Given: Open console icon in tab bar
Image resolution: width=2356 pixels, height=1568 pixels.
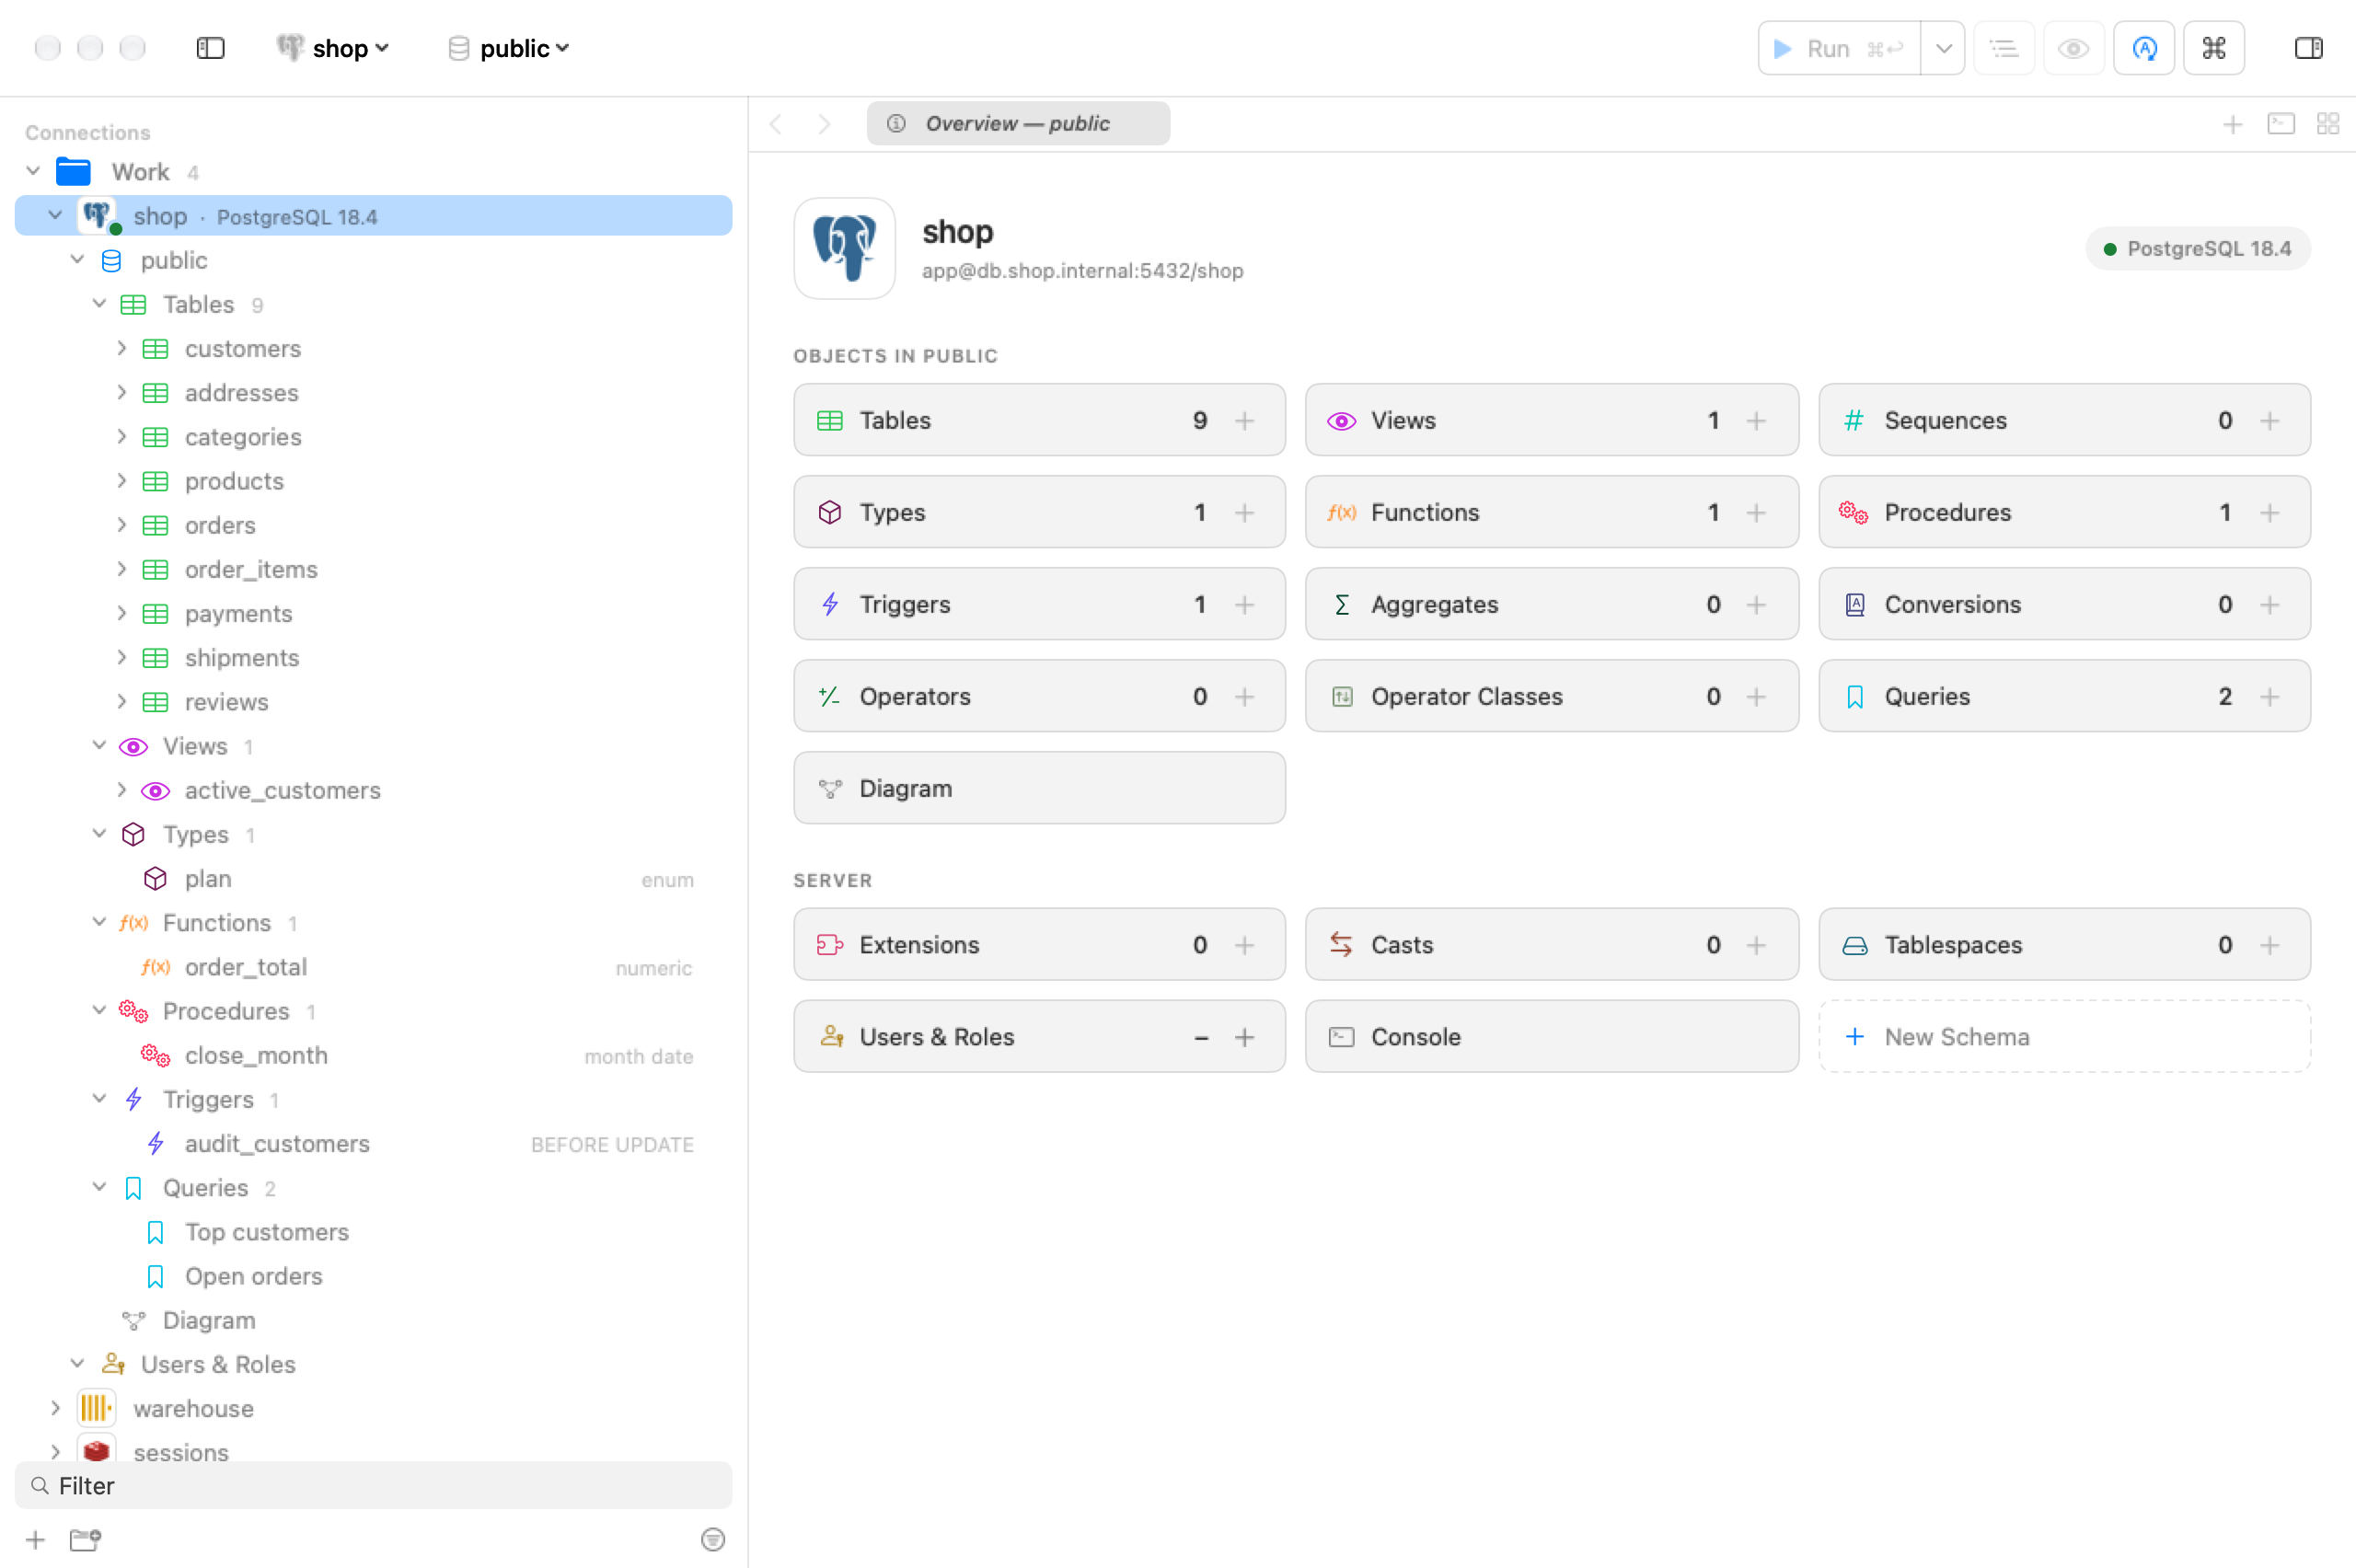Looking at the screenshot, I should pos(2281,124).
